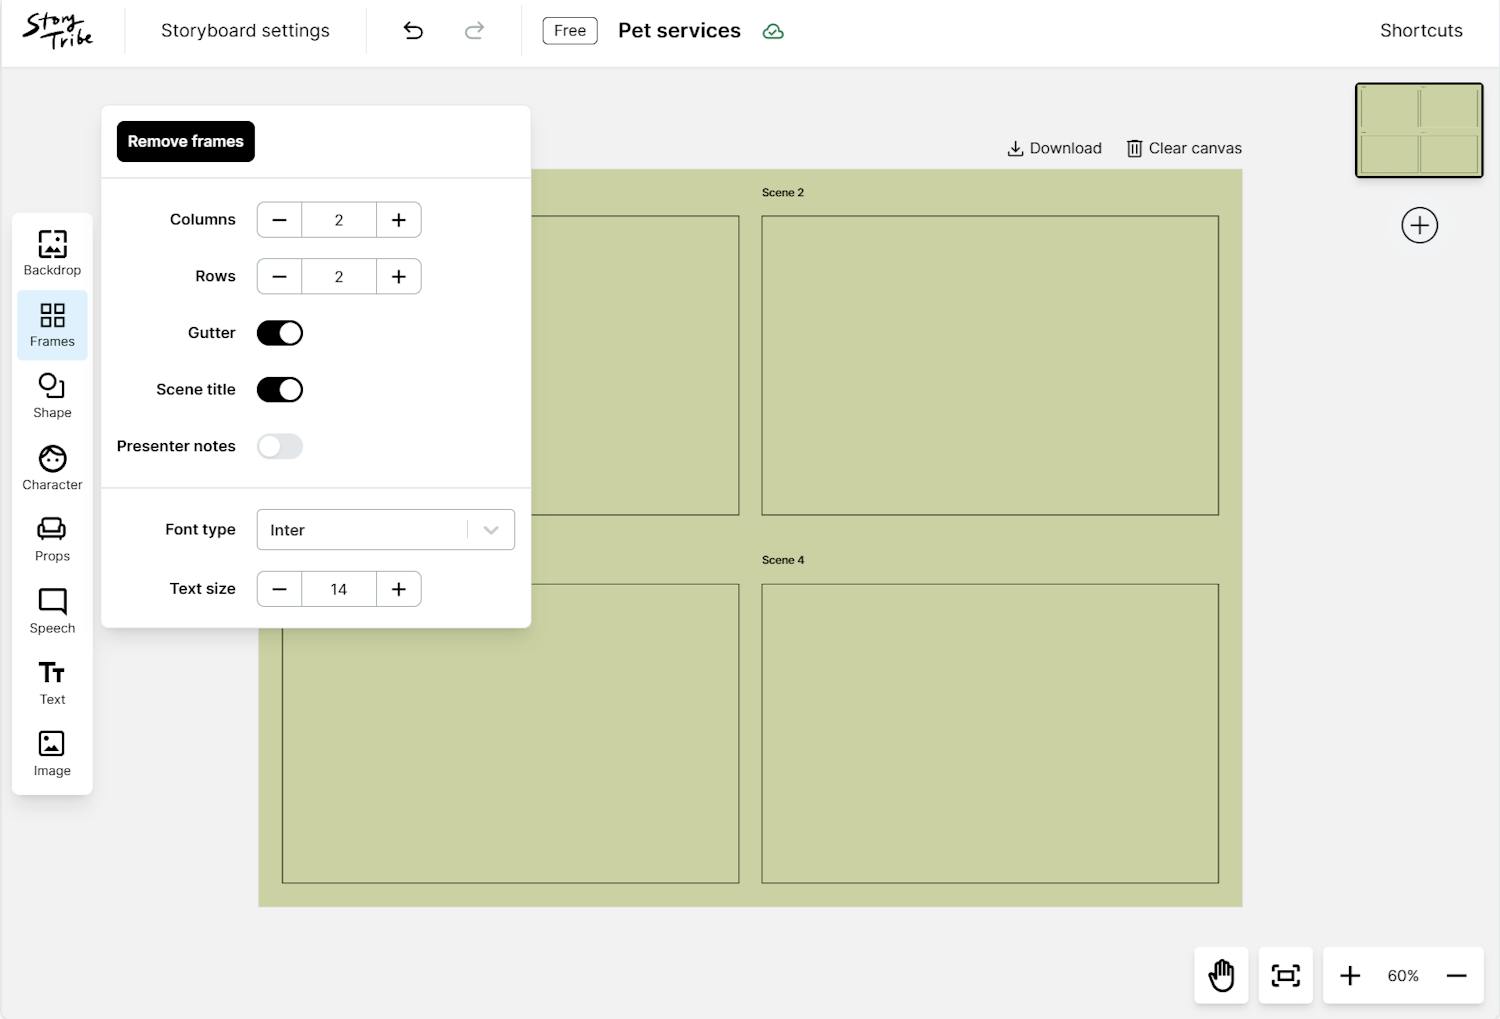1500x1019 pixels.
Task: Select the Speech bubble tool
Action: [52, 611]
